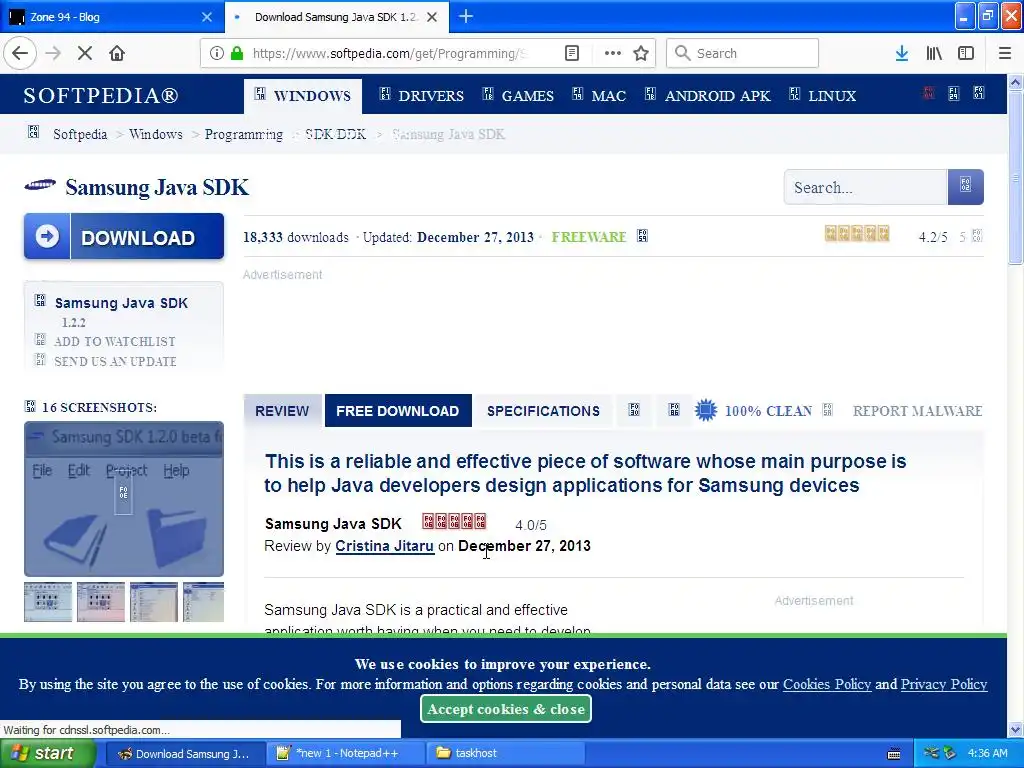Open a new browser tab
Screen dimensions: 1024x768
pos(466,16)
